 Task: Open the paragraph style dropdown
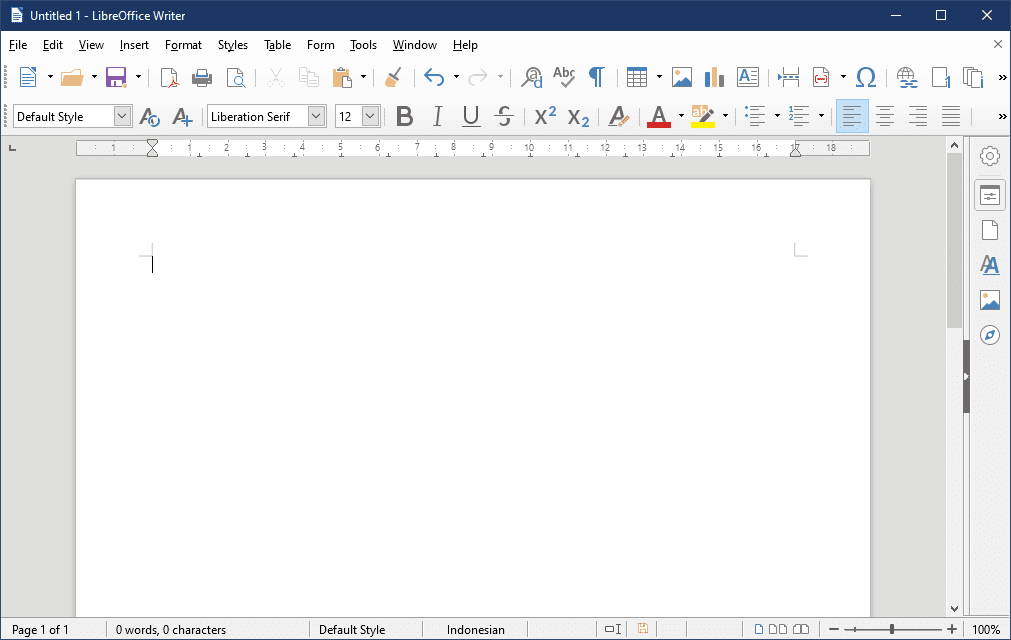pyautogui.click(x=120, y=116)
